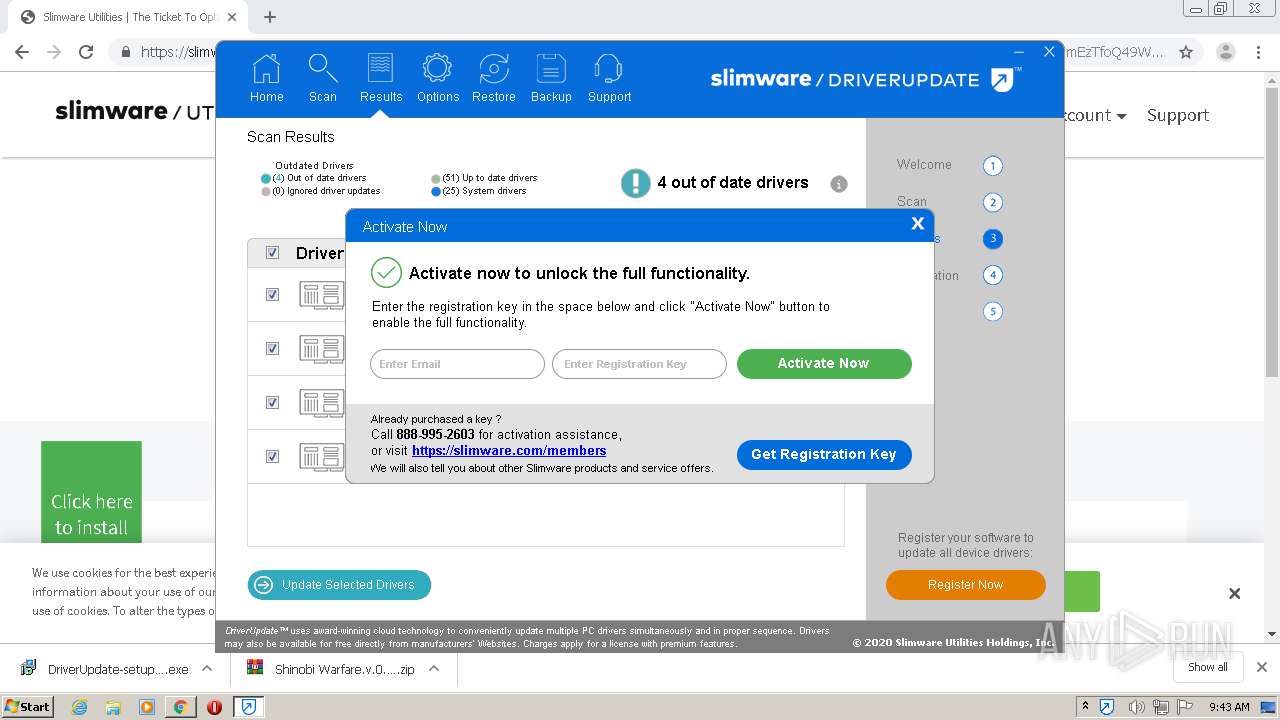Expand Shinobi Warfare zip download options arrow

click(x=434, y=669)
